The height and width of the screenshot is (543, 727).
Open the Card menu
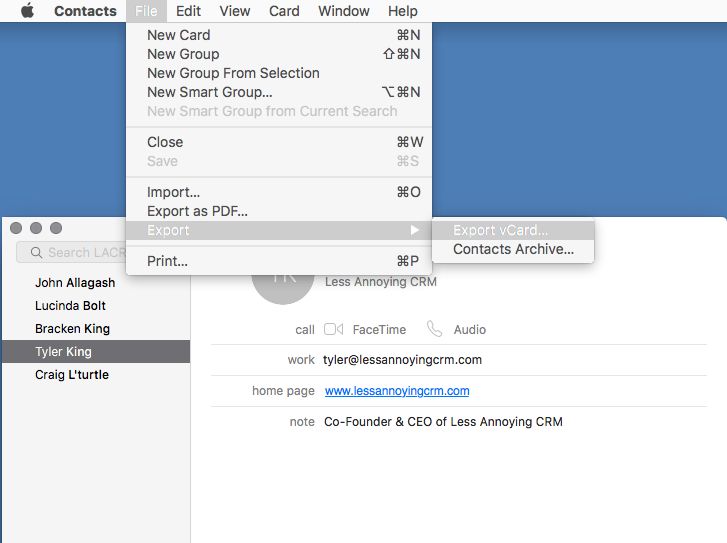point(284,11)
